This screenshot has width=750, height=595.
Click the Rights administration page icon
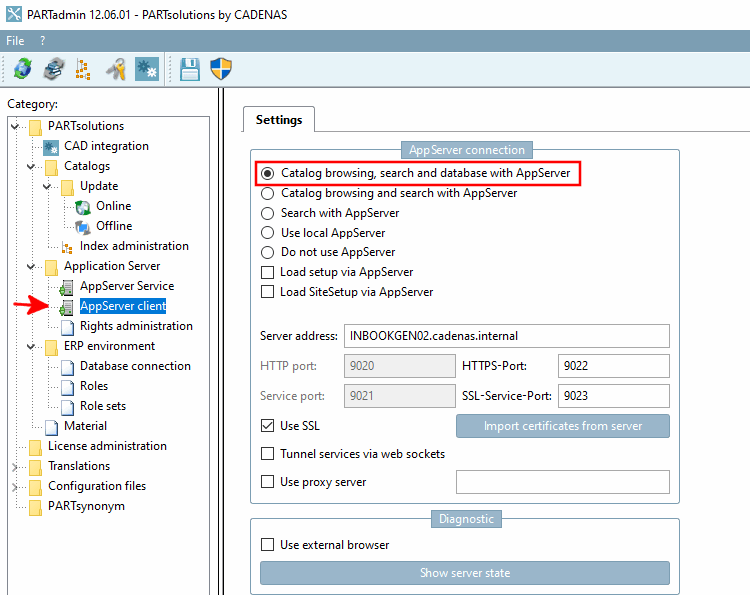pos(67,327)
